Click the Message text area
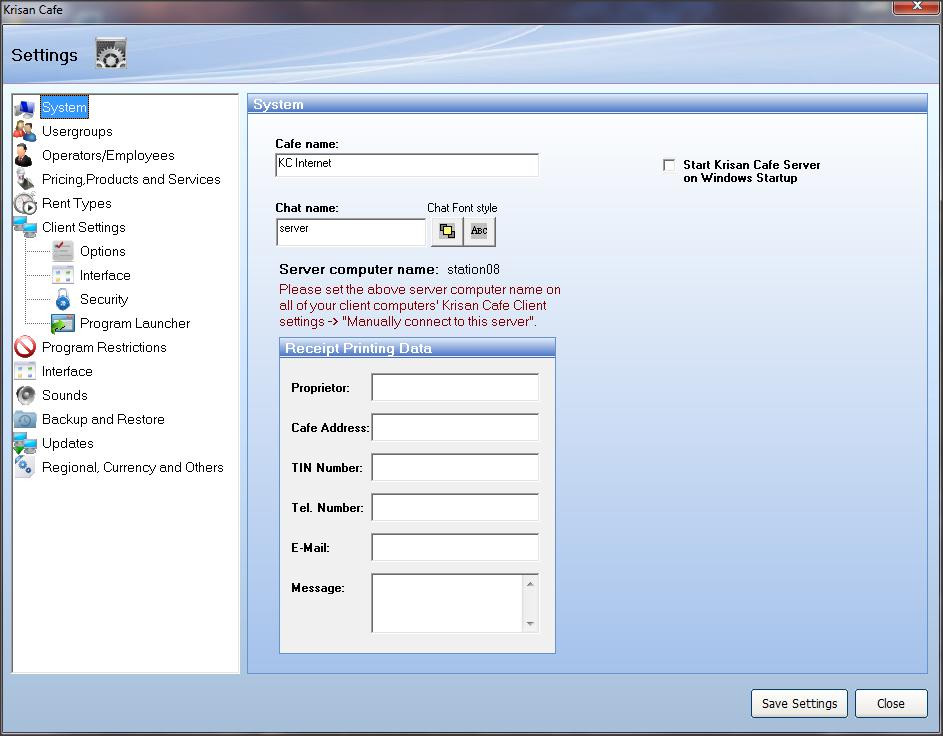943x736 pixels. [449, 603]
